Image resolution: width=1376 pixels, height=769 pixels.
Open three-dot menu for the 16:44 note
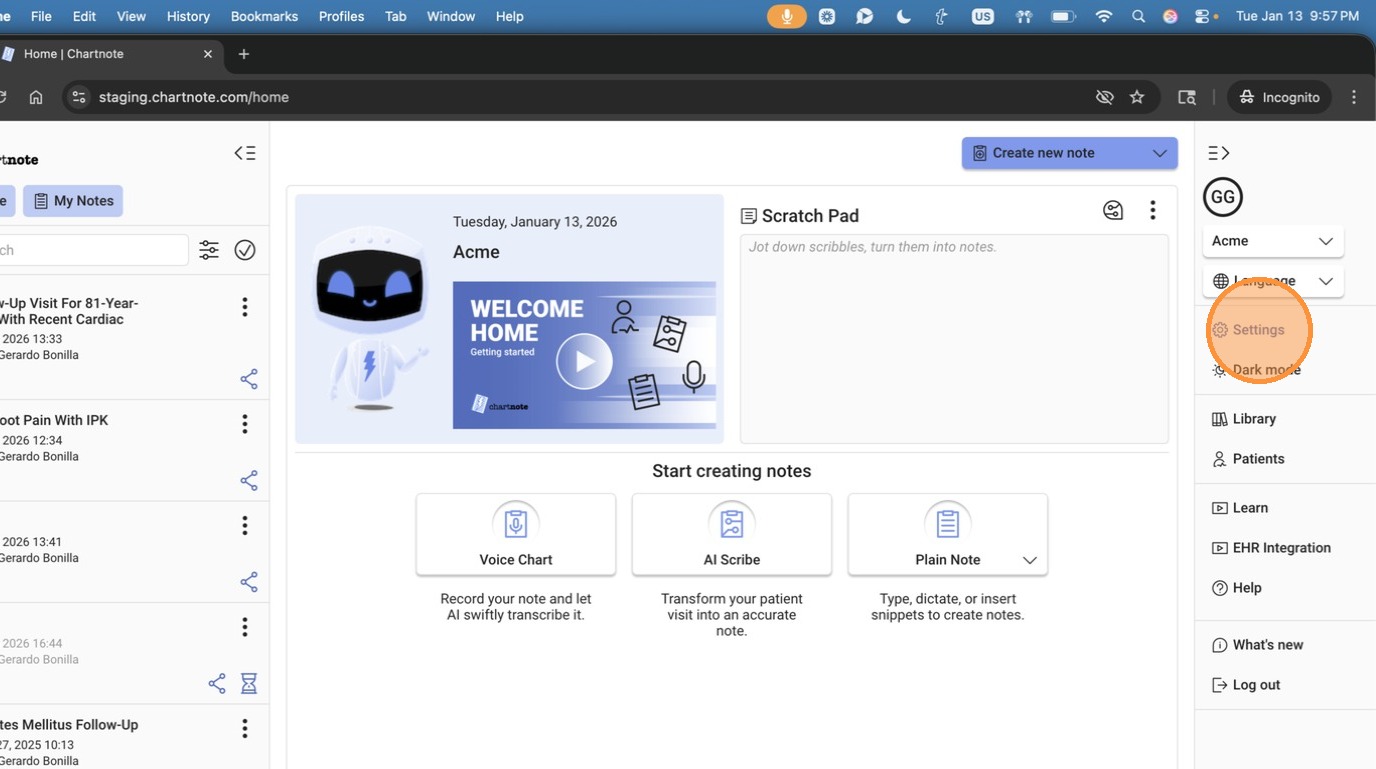click(x=245, y=627)
